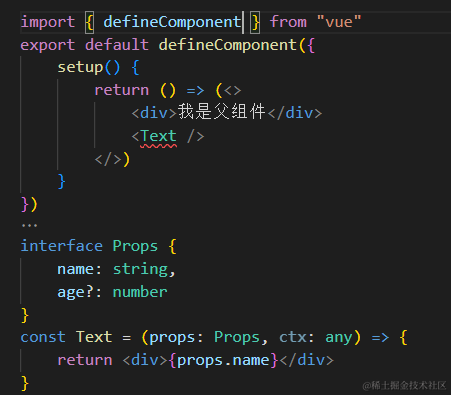Click the 'Text' constant name after const
Screen dimensions: 451x395
point(94,337)
